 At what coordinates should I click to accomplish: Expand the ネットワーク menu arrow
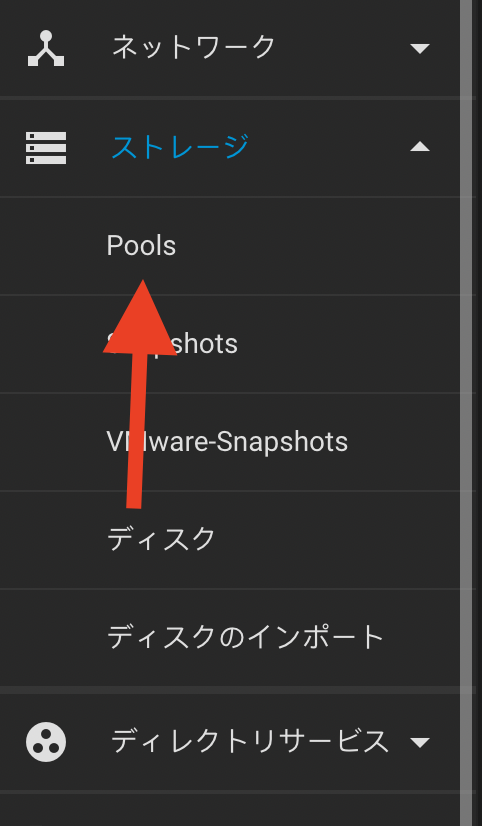pos(420,49)
